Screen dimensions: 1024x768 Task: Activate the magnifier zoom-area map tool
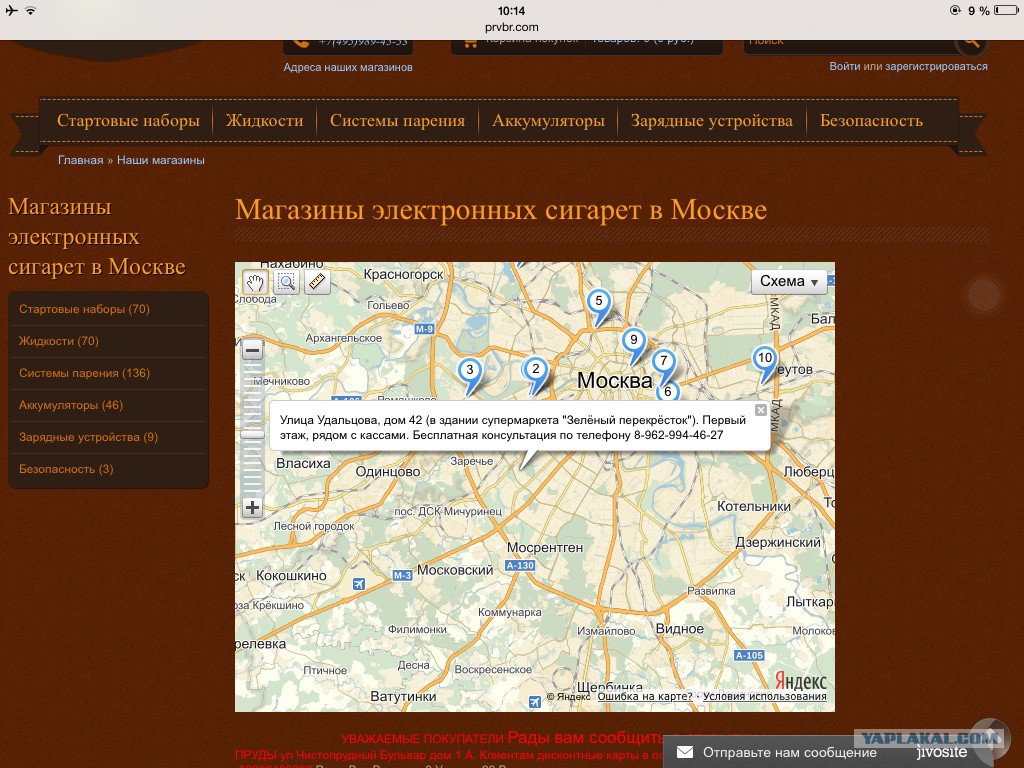[x=286, y=282]
